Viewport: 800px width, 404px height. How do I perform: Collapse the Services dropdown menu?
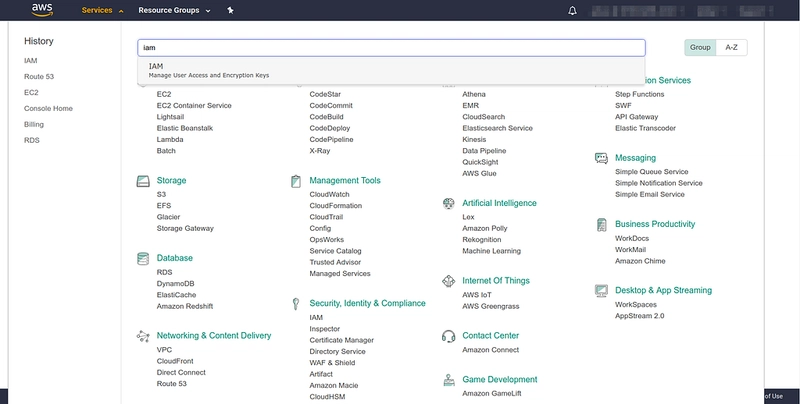coord(103,11)
